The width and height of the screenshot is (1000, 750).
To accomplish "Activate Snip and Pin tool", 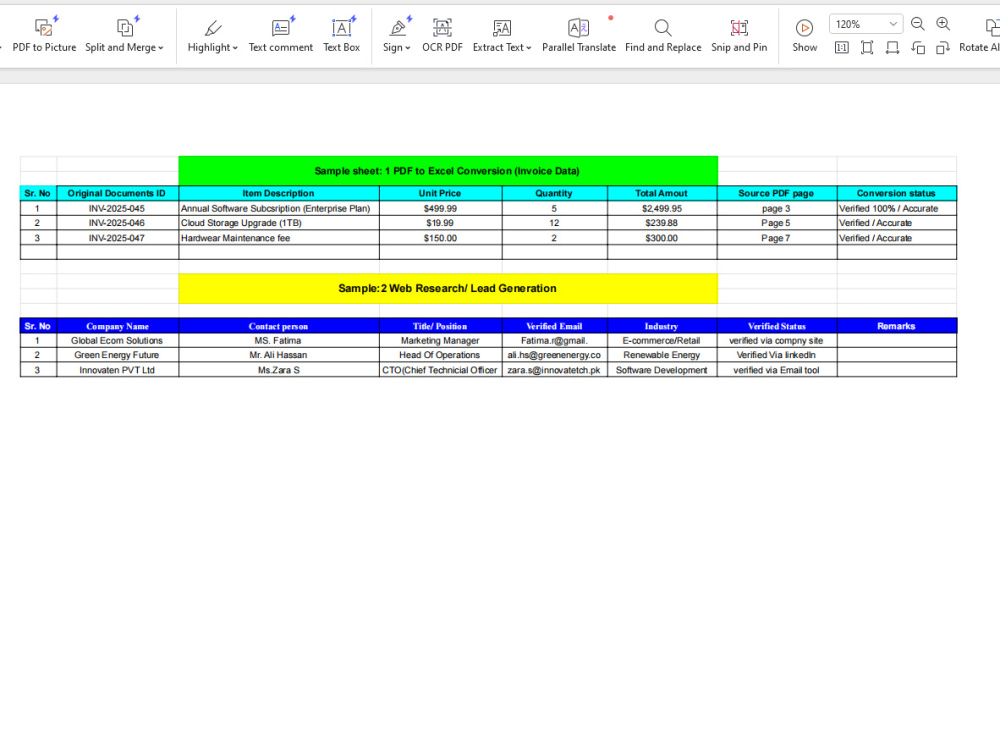I will 739,36.
